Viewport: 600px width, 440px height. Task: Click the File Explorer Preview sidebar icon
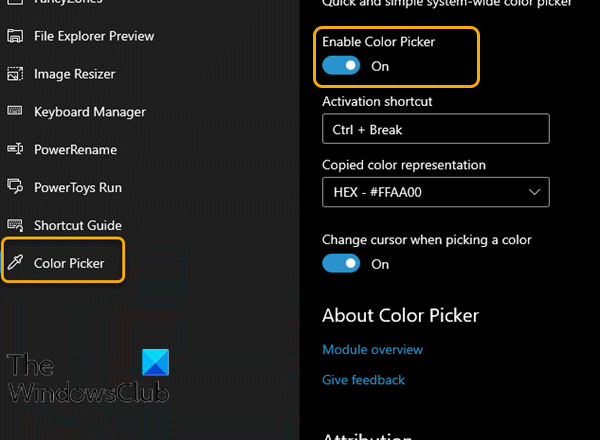coord(15,37)
